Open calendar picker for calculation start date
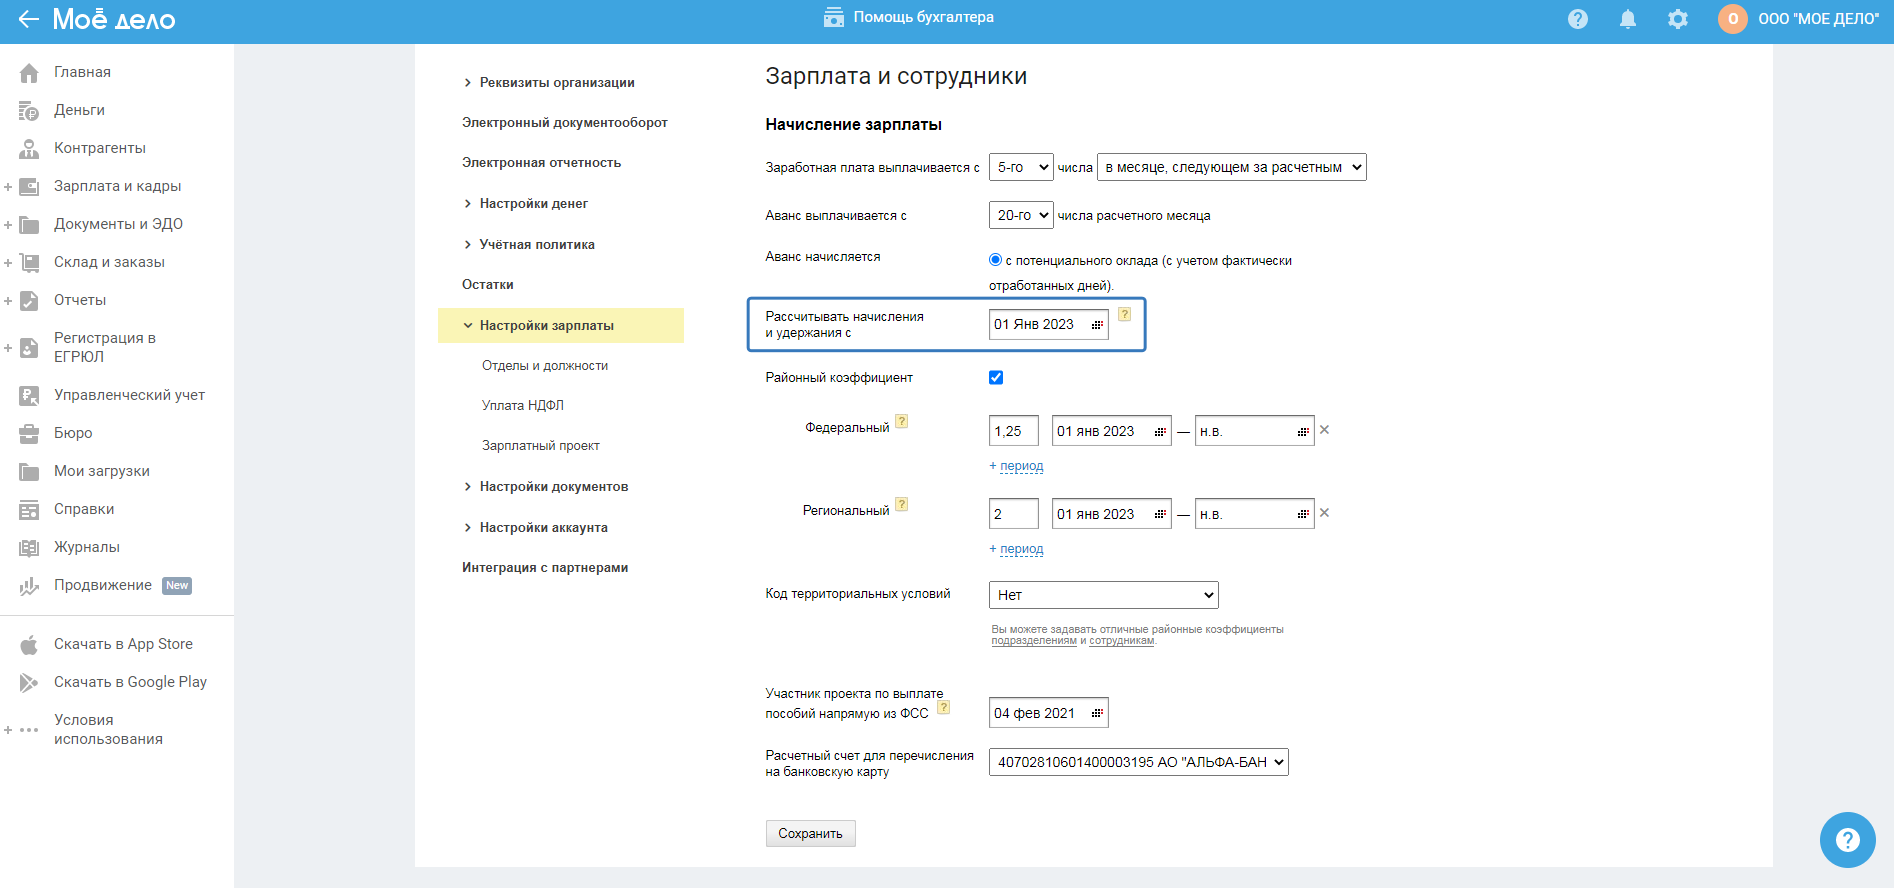1894x888 pixels. (1097, 325)
